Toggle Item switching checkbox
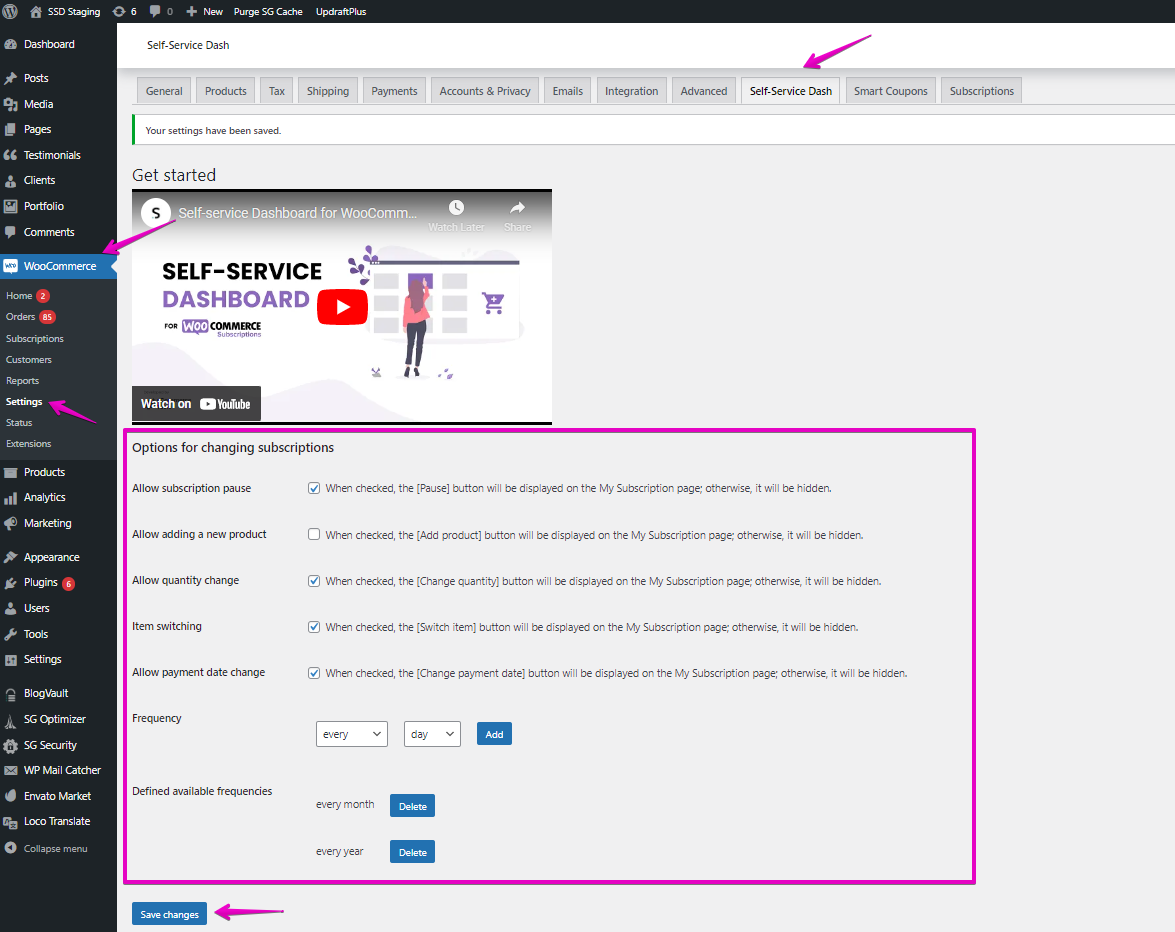 point(314,627)
